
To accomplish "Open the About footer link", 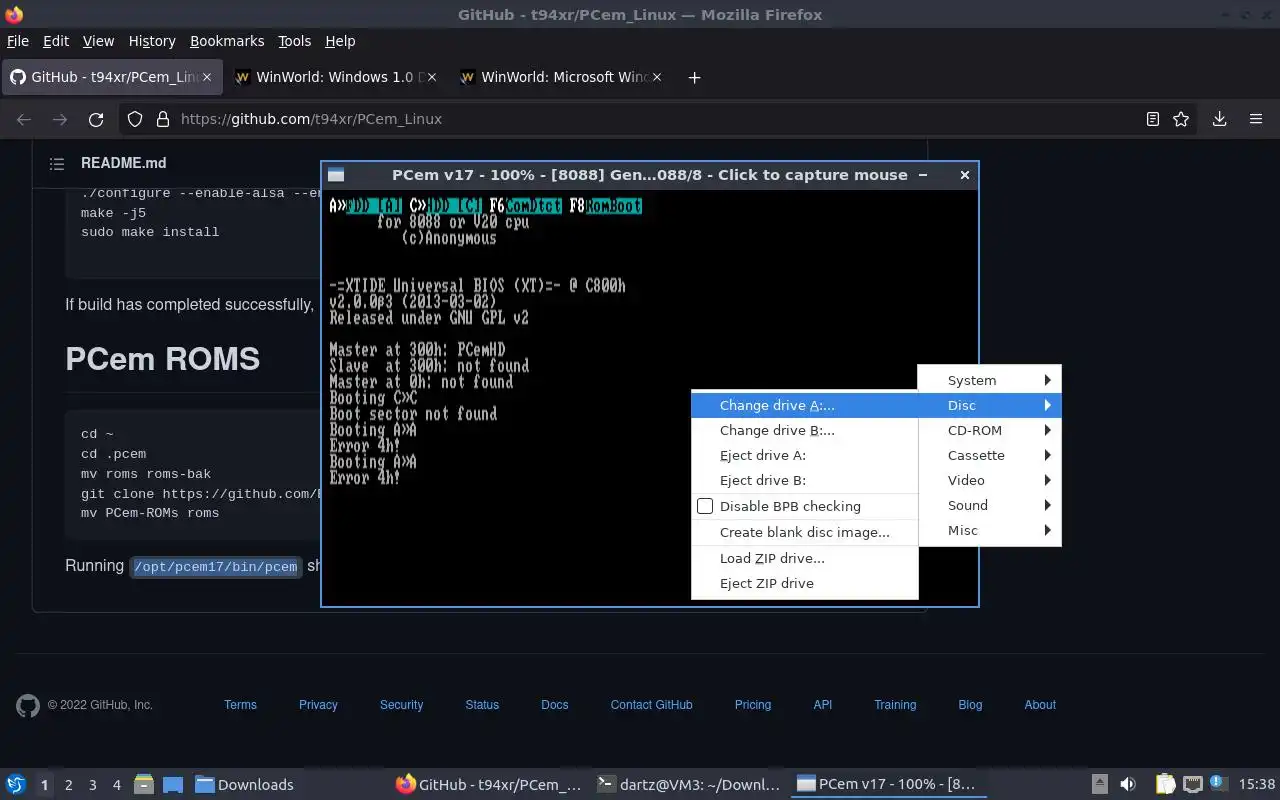I will [1040, 705].
